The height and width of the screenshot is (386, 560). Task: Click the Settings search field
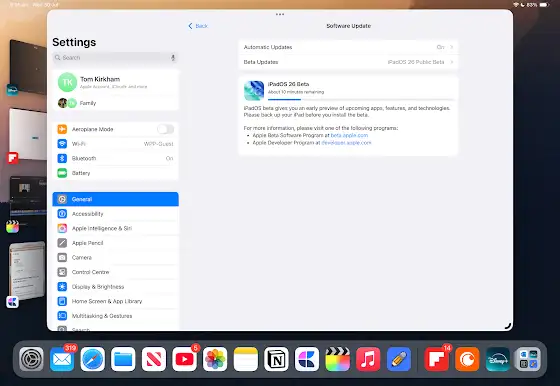click(x=115, y=57)
